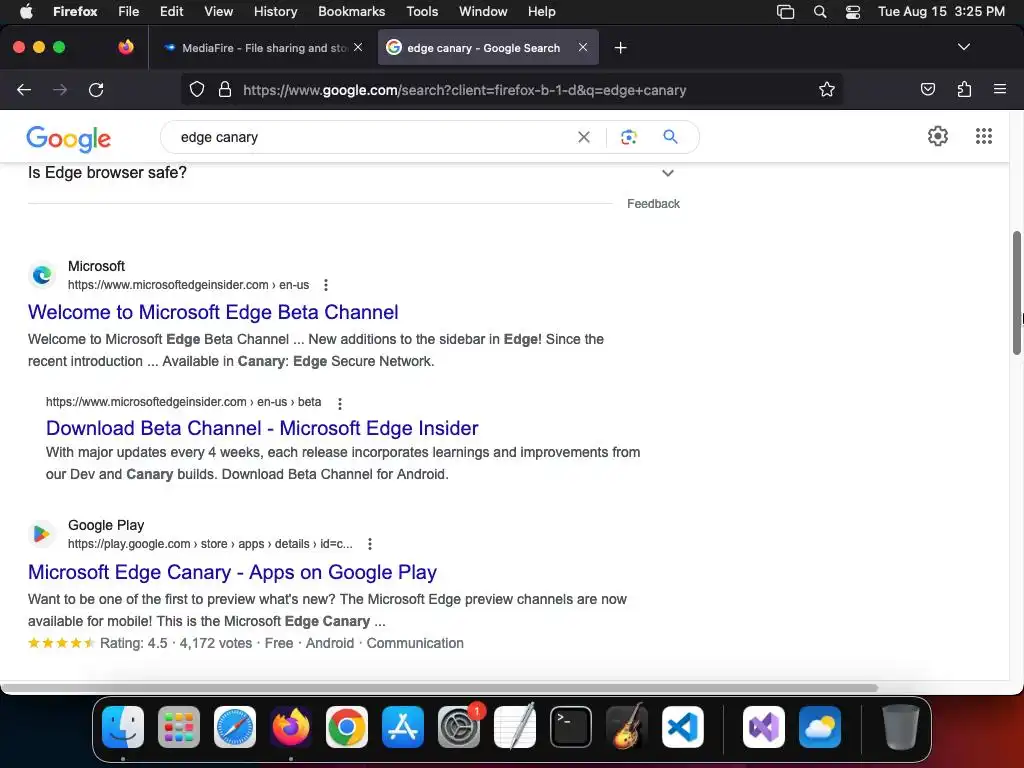1024x768 pixels.
Task: Open GarageBand from the dock
Action: (x=627, y=727)
